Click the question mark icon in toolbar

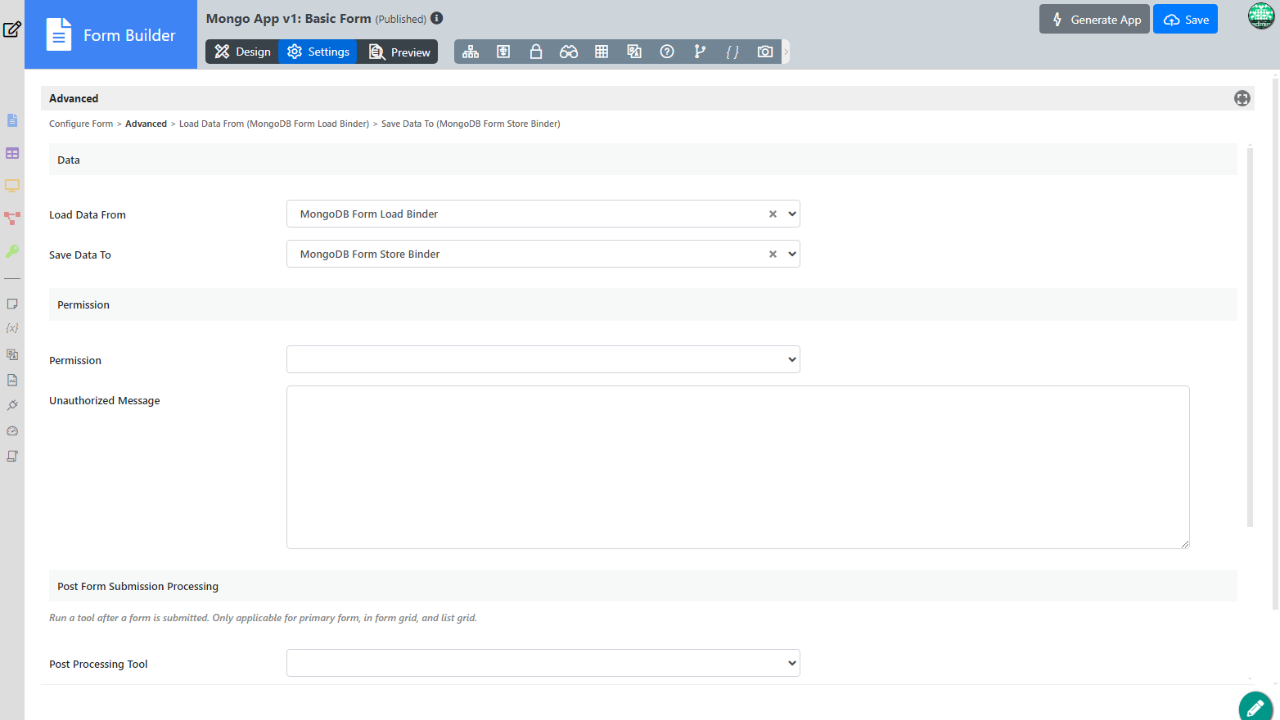pyautogui.click(x=667, y=52)
